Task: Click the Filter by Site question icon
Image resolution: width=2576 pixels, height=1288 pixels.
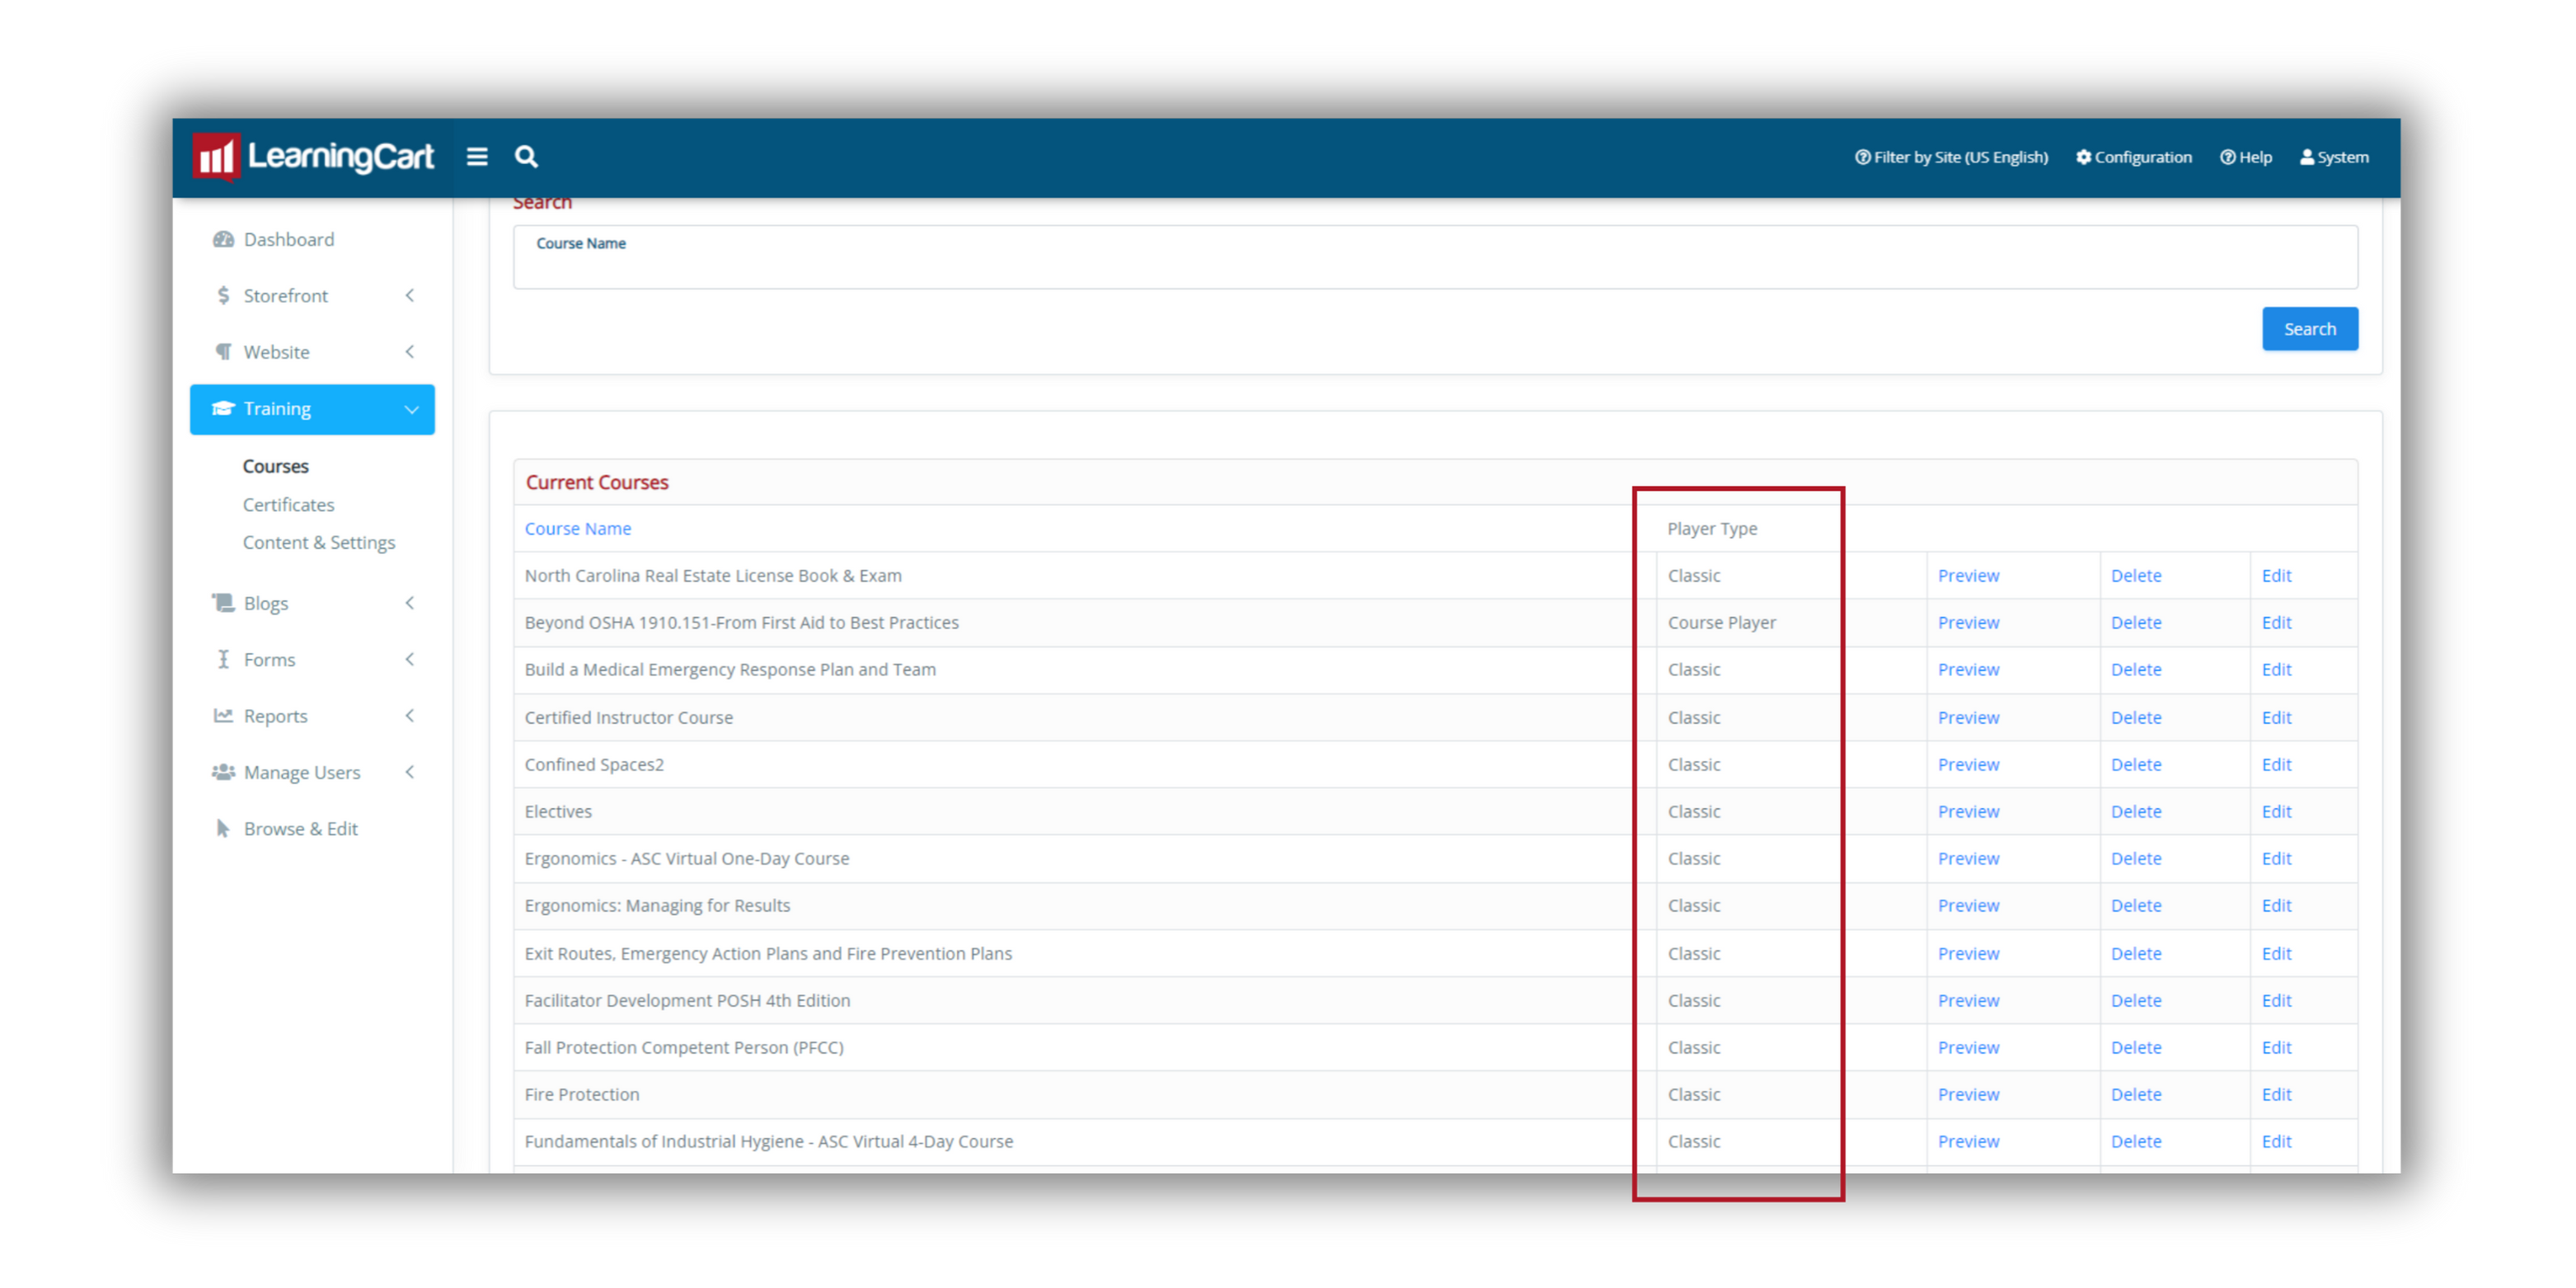Action: (x=1862, y=157)
